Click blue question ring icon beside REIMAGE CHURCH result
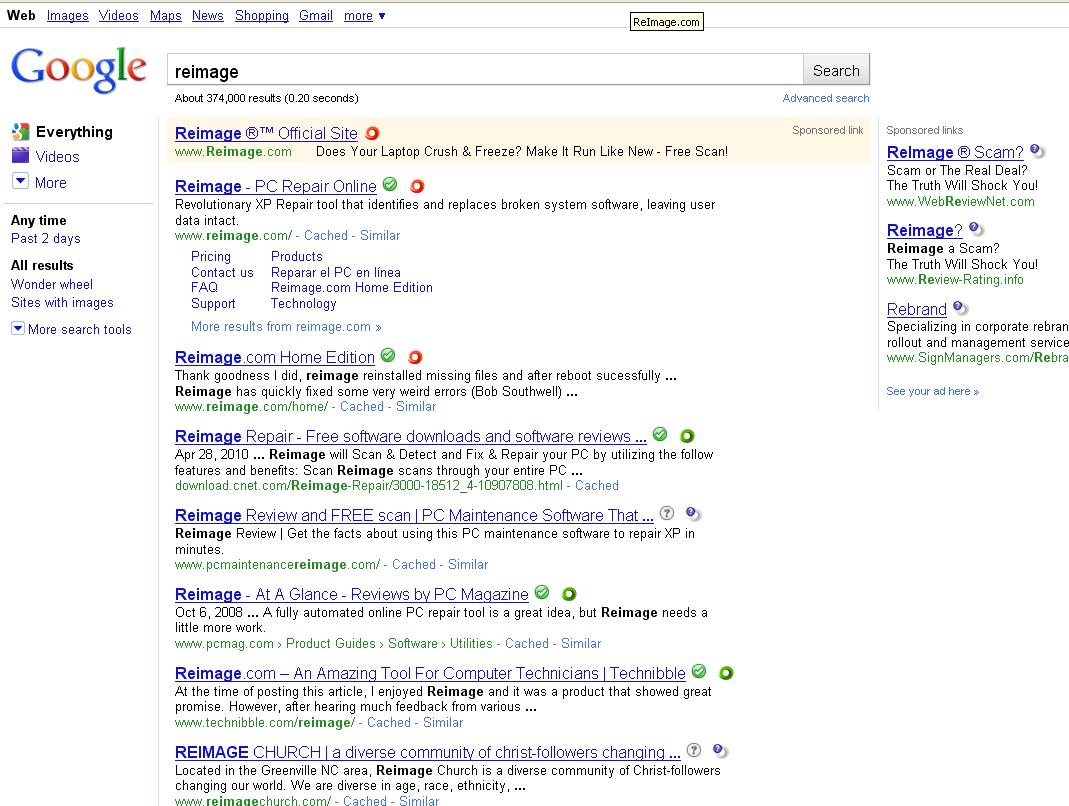The width and height of the screenshot is (1069, 806). click(x=720, y=751)
